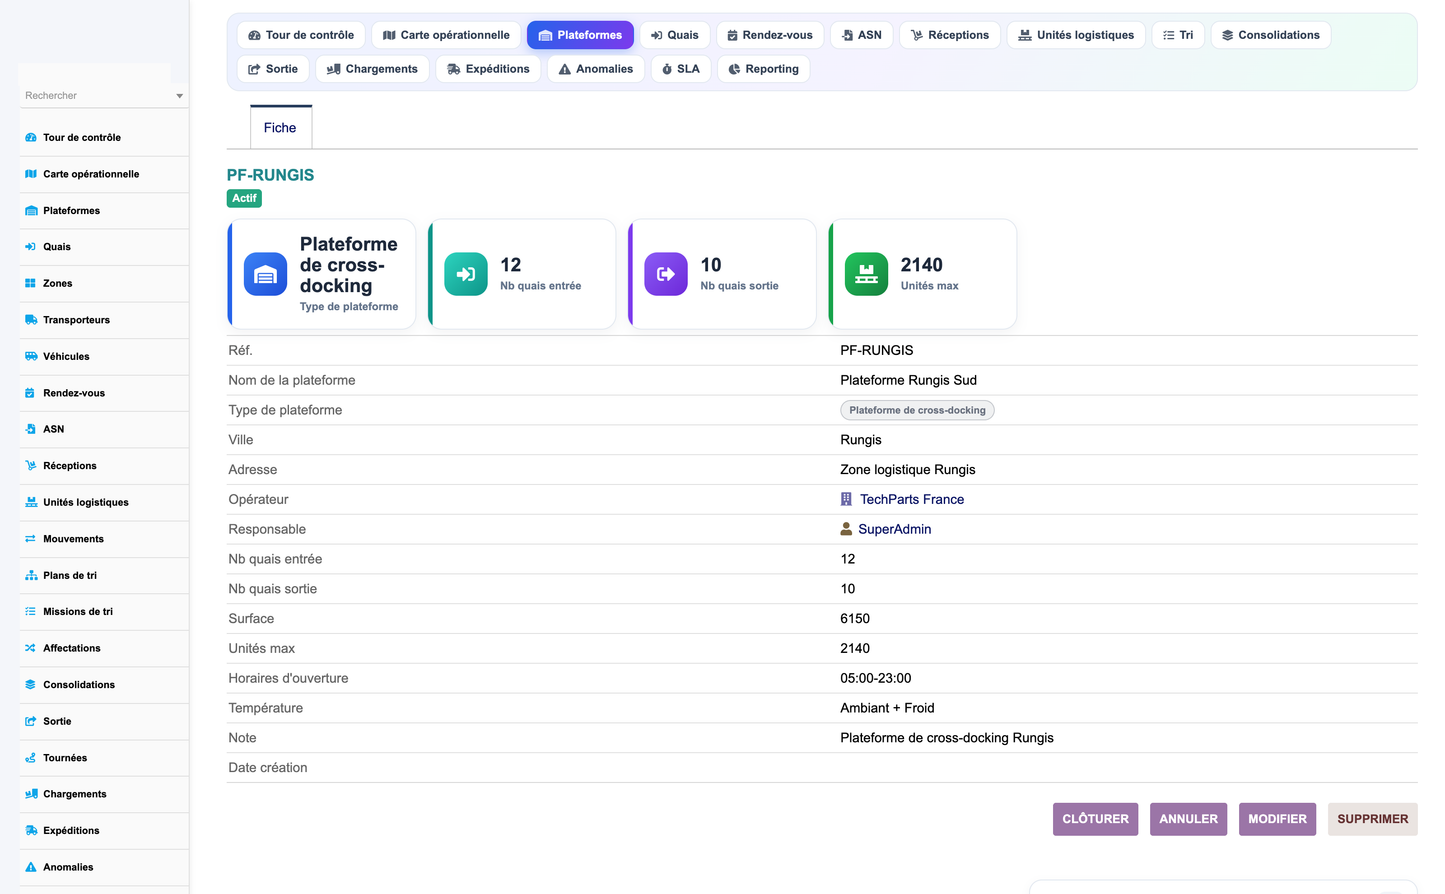The width and height of the screenshot is (1445, 894).
Task: Click the Quais sidebar icon
Action: [x=31, y=247]
